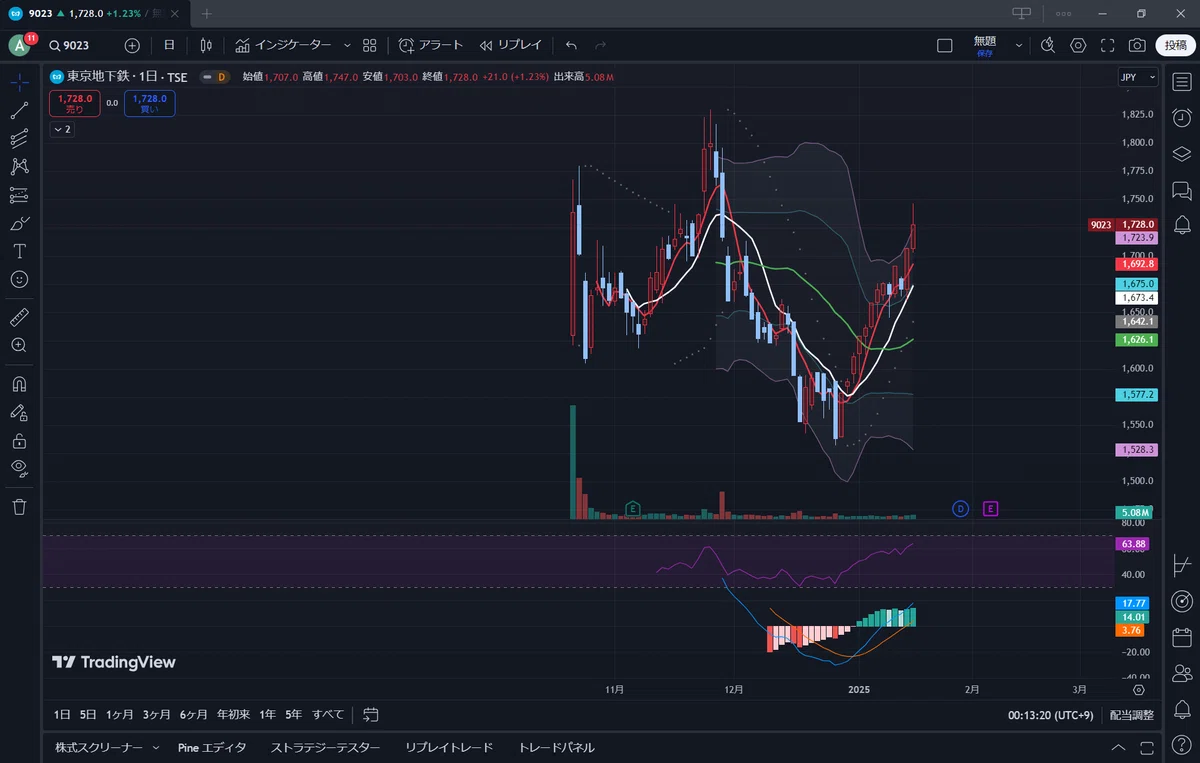The height and width of the screenshot is (763, 1200).
Task: Expand the 無題 layout menu arrow
Action: 1019,45
